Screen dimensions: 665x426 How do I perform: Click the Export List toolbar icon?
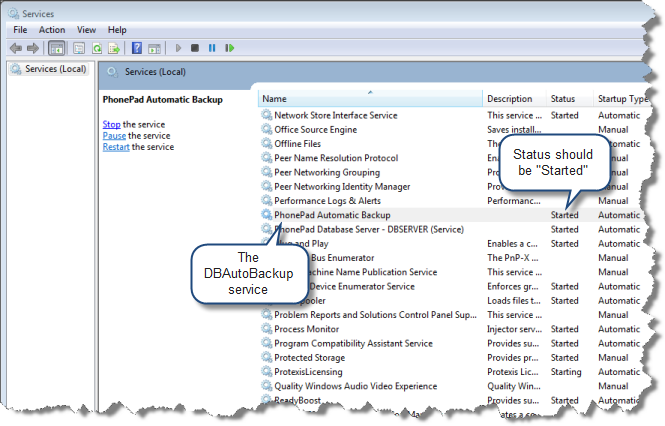tap(114, 48)
